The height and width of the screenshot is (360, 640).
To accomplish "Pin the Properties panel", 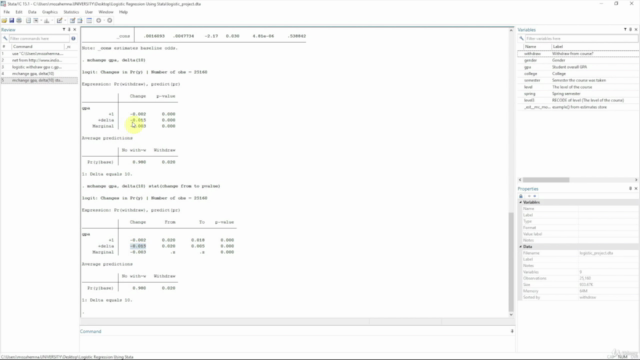I will coord(631,189).
